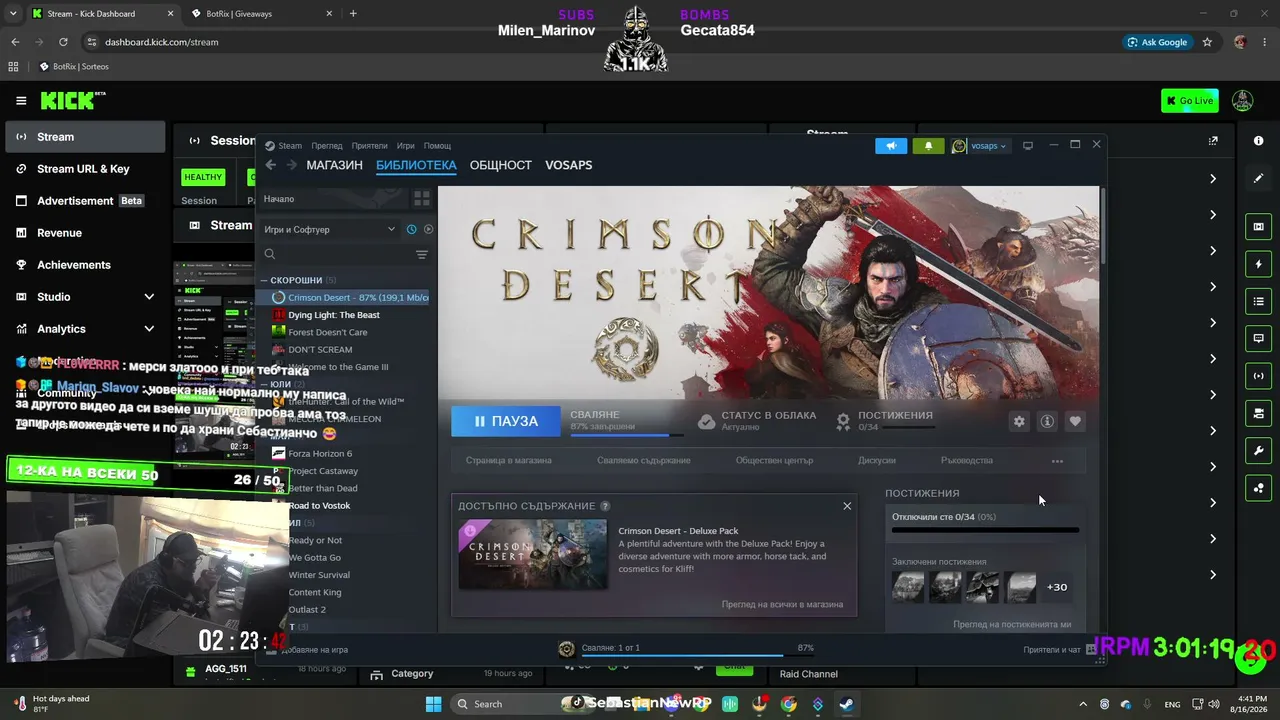The image size is (1280, 720).
Task: Open Страница в магазина link
Action: click(508, 461)
